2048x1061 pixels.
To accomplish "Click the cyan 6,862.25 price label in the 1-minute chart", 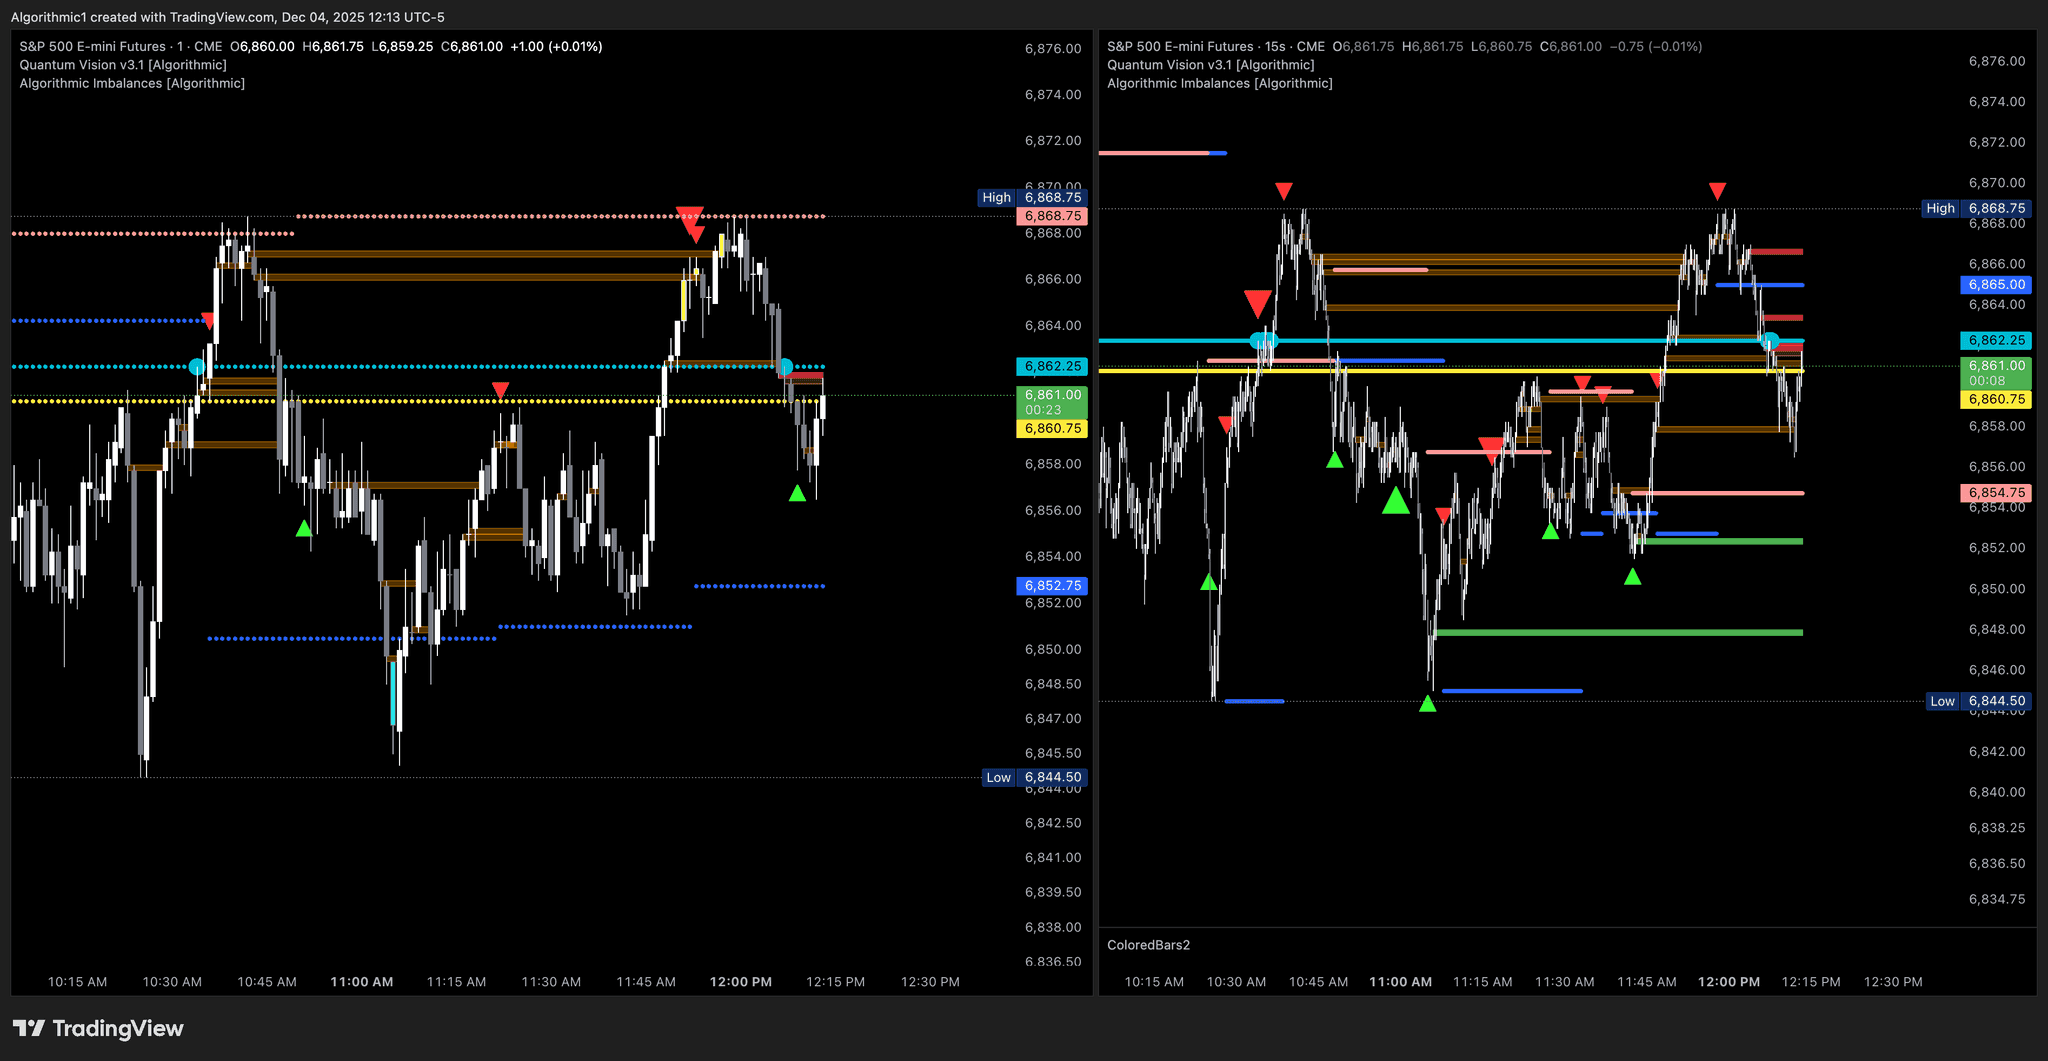I will click(x=1052, y=367).
